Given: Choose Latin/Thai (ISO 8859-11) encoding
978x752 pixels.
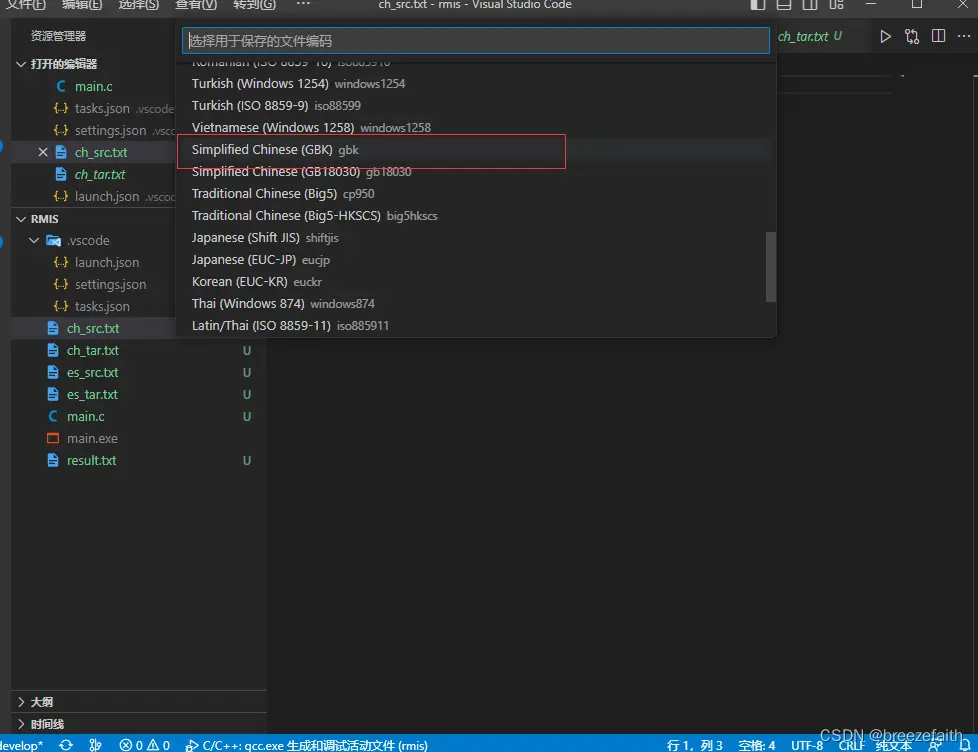Looking at the screenshot, I should coord(476,325).
